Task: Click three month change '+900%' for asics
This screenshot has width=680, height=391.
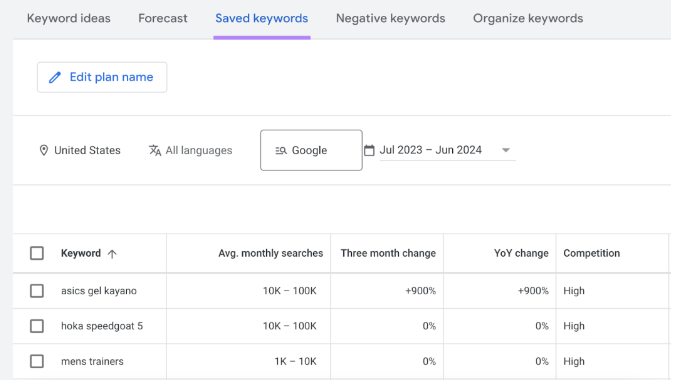Action: click(421, 291)
